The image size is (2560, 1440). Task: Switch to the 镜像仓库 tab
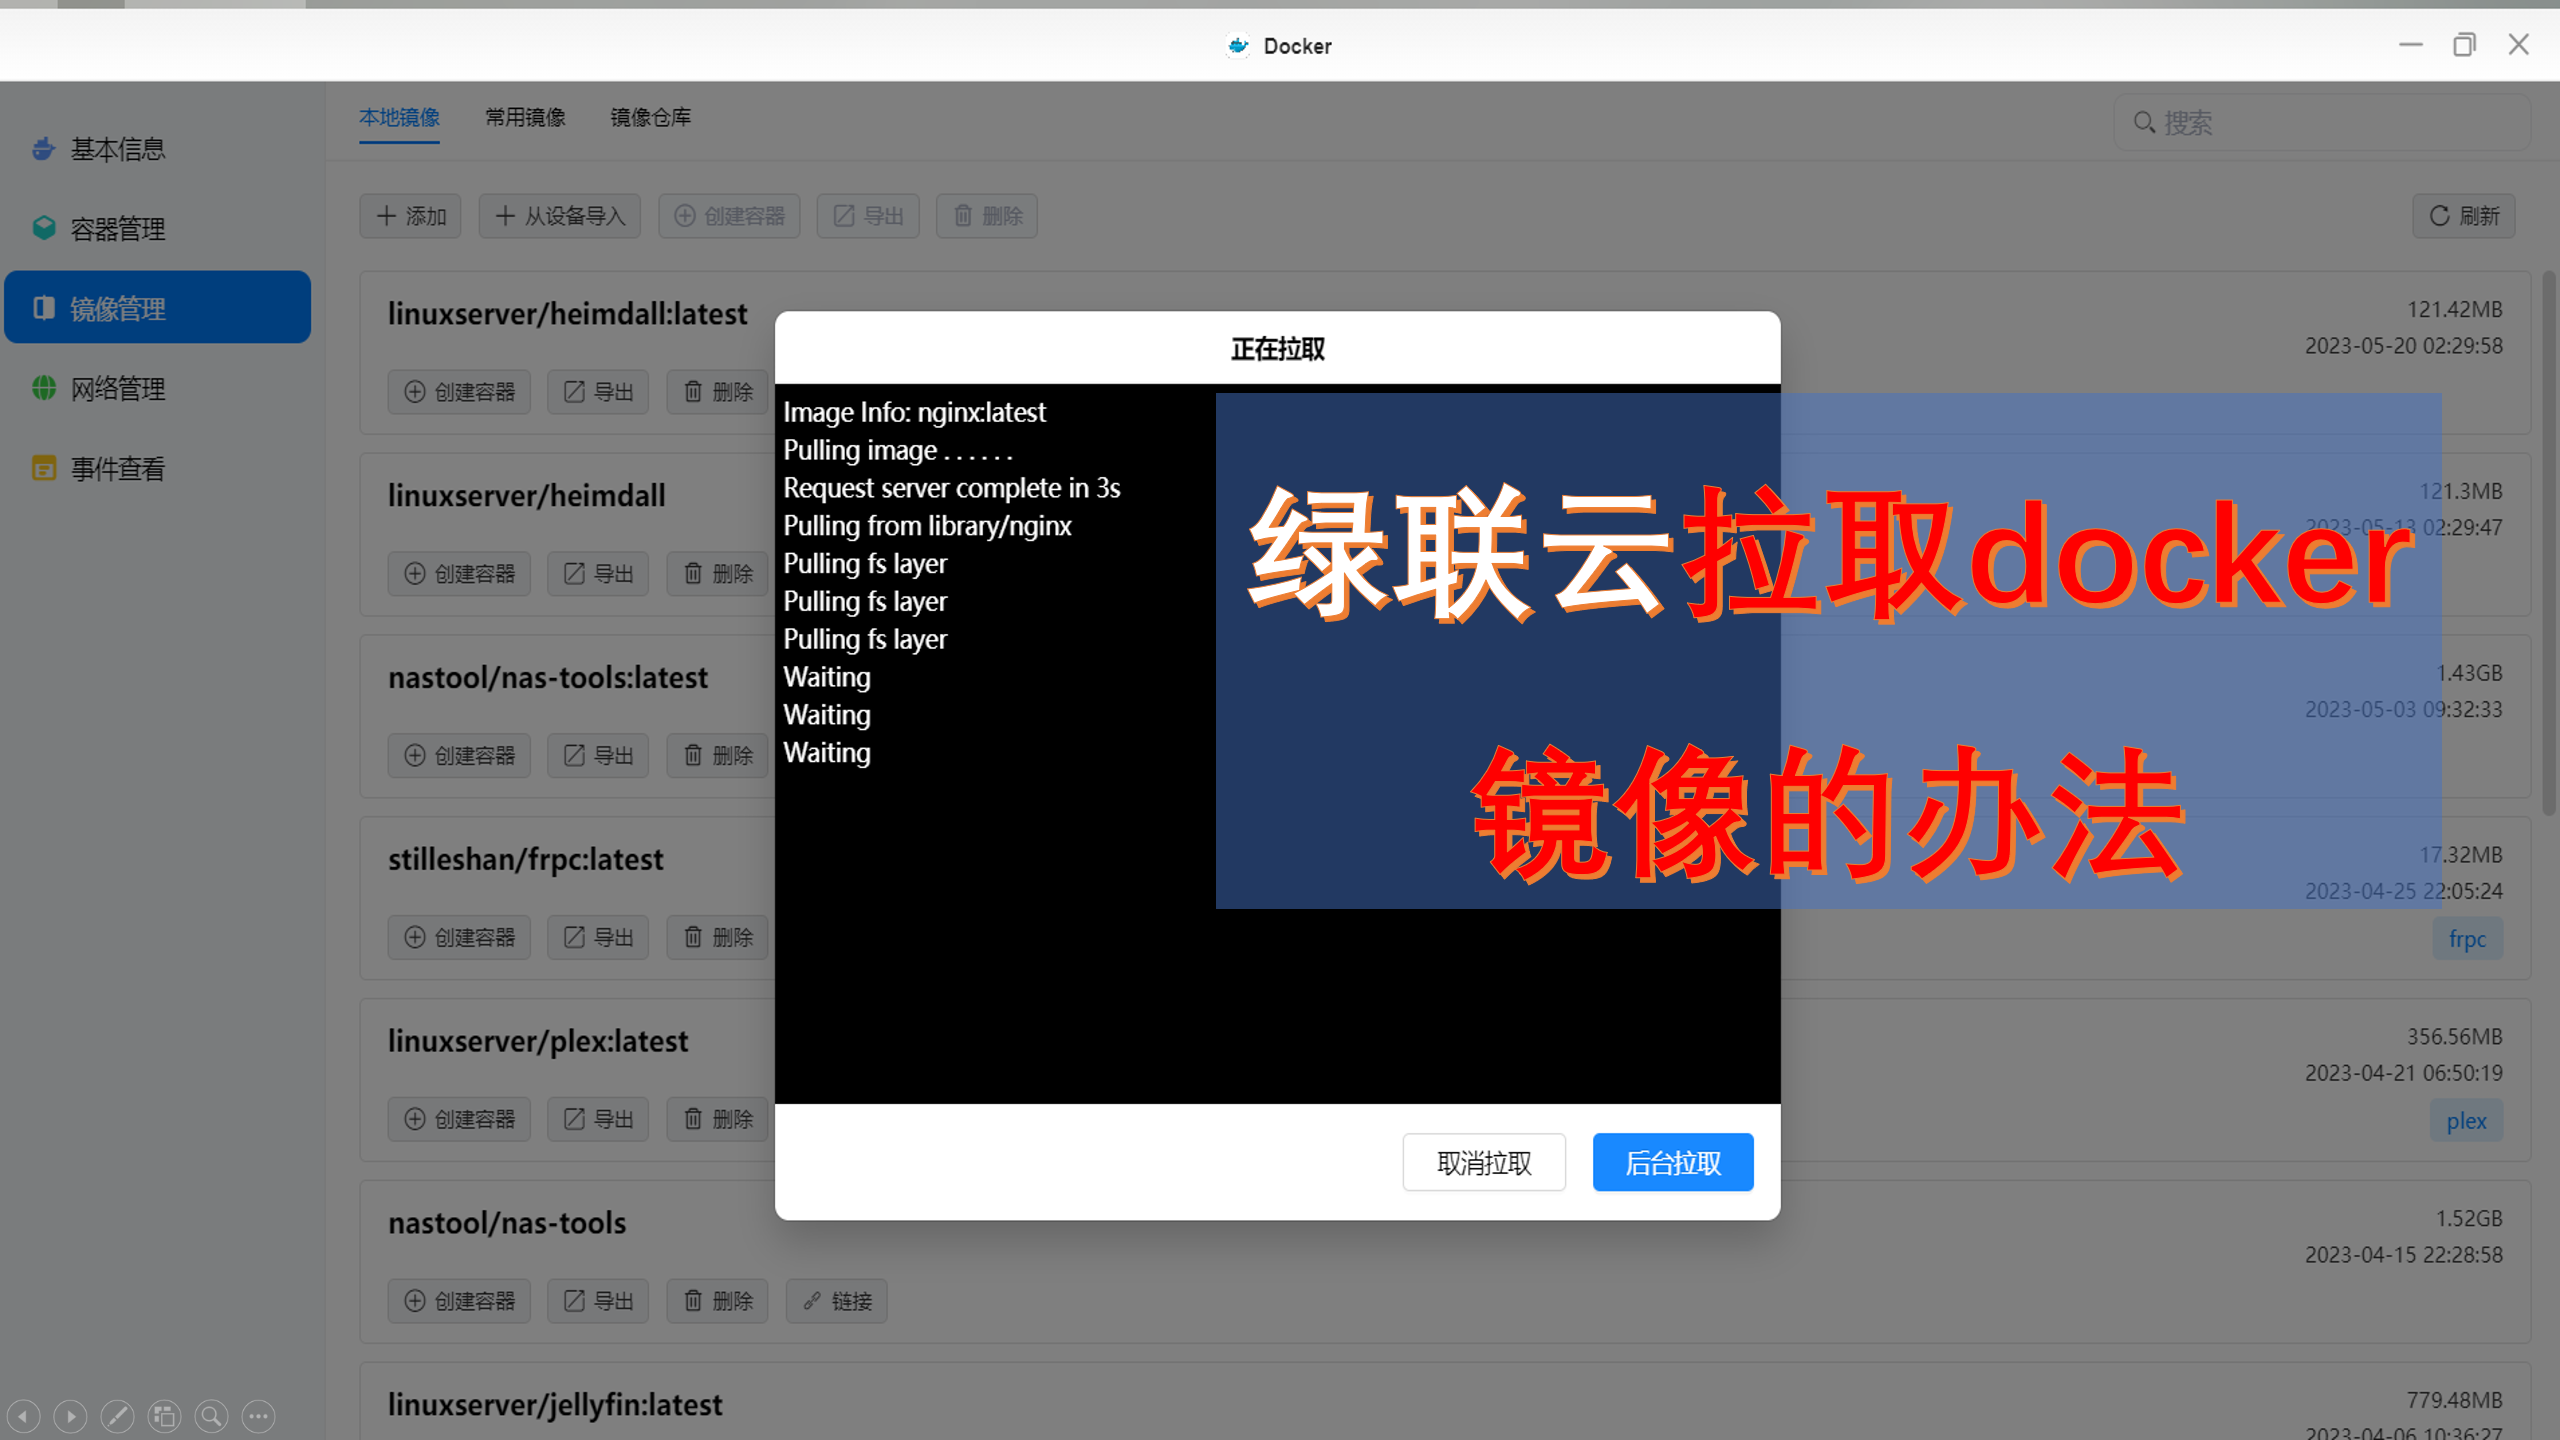651,118
